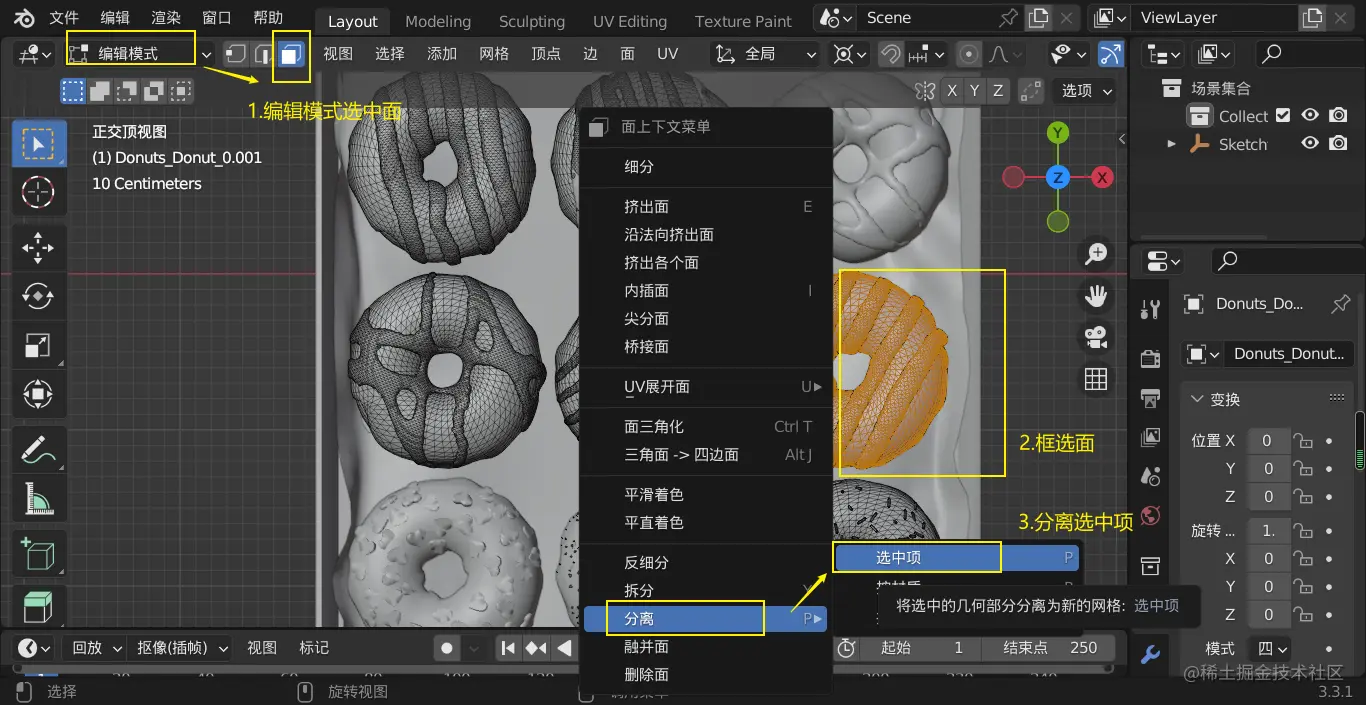This screenshot has width=1366, height=705.
Task: Toggle face select mode
Action: pos(290,54)
